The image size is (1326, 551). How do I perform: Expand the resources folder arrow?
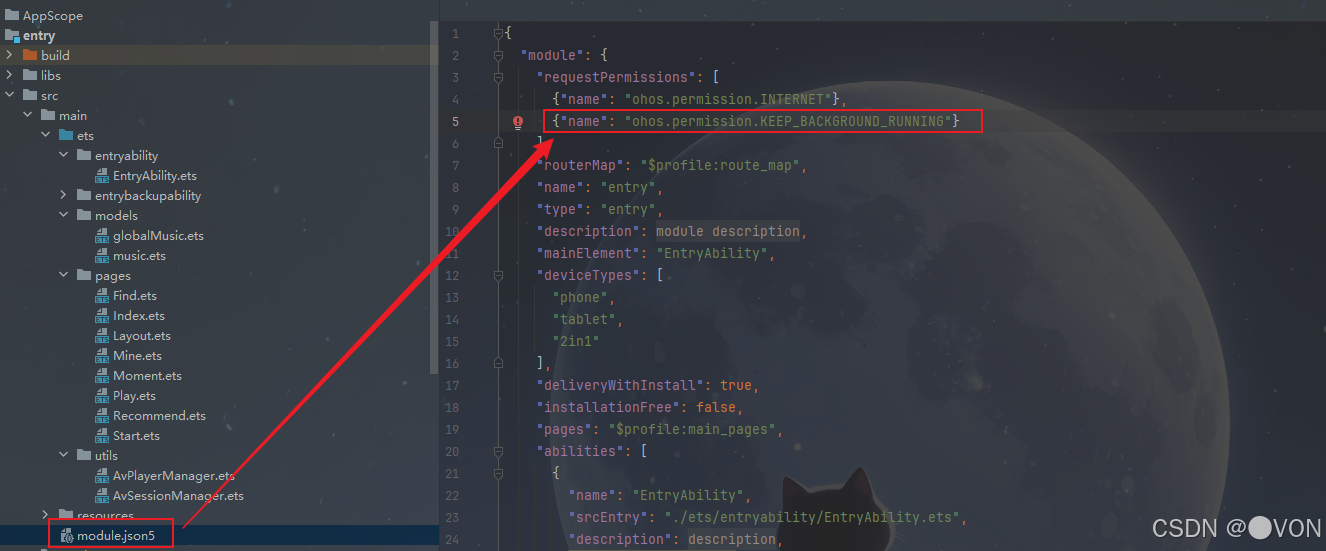point(45,515)
